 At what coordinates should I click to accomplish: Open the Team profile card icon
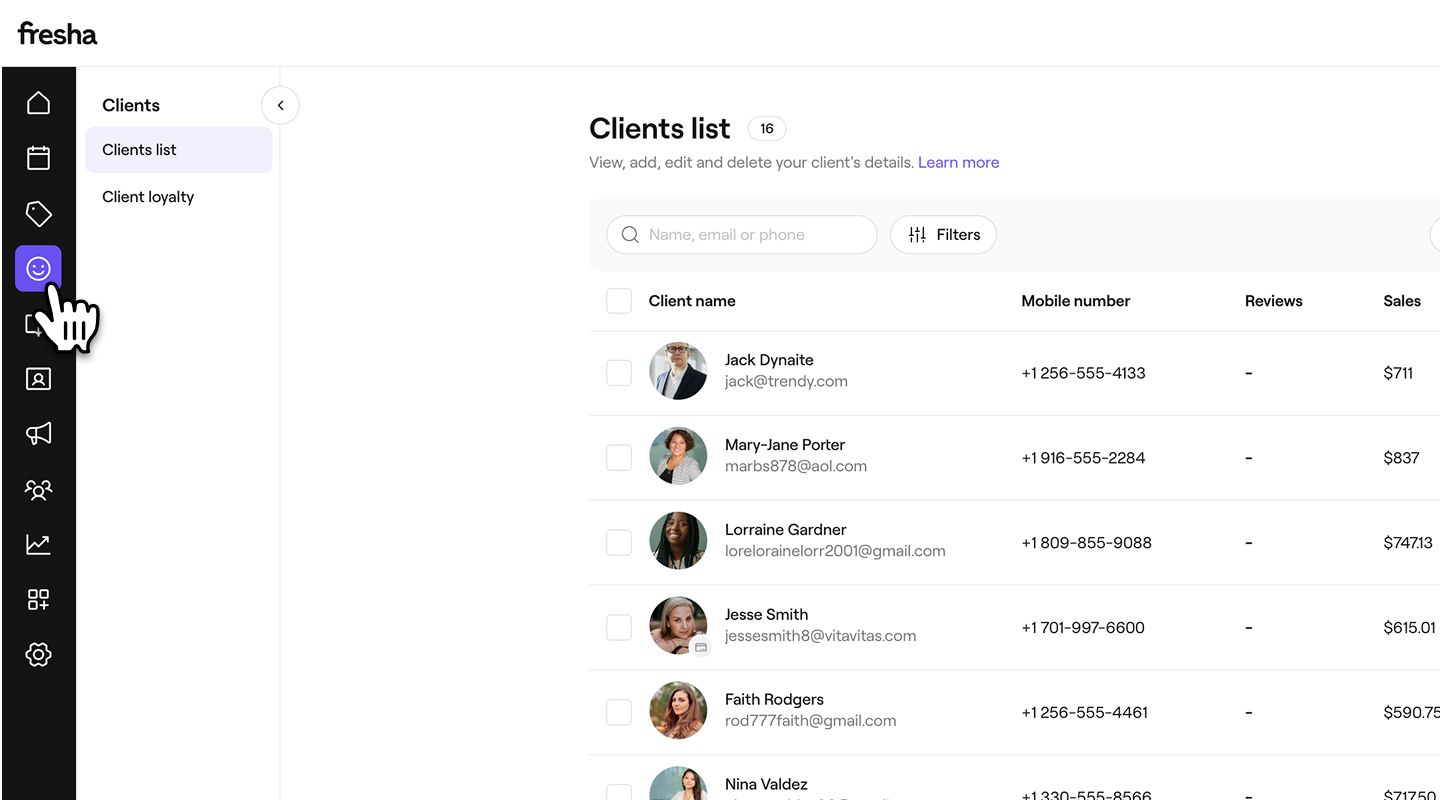click(38, 379)
